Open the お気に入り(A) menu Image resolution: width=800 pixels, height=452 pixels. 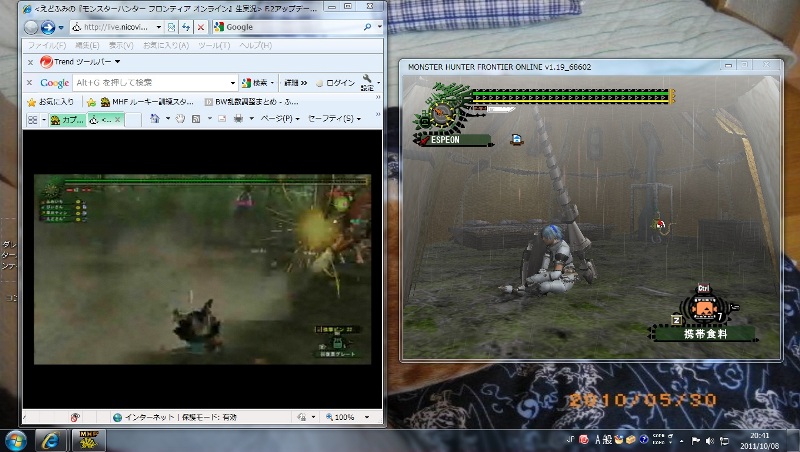pos(166,45)
